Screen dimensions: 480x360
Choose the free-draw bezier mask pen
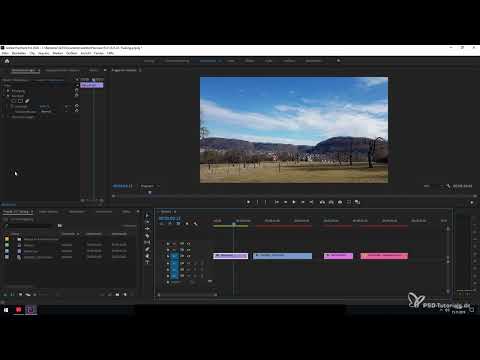[27, 101]
